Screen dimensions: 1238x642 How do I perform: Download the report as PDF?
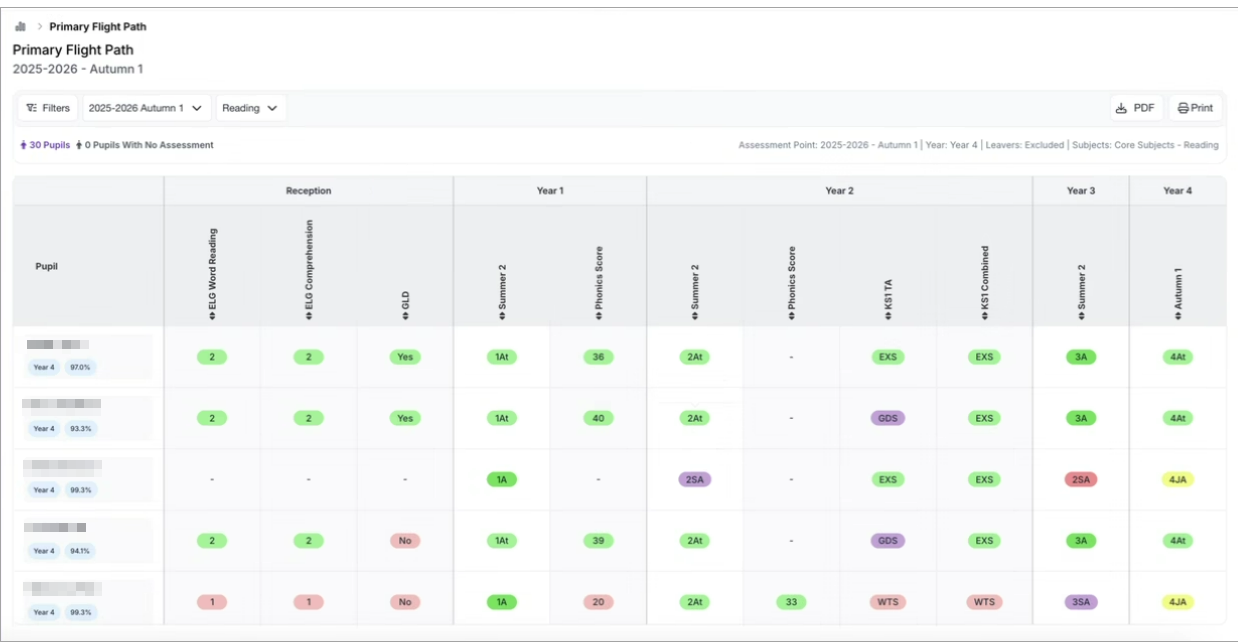coord(1136,108)
